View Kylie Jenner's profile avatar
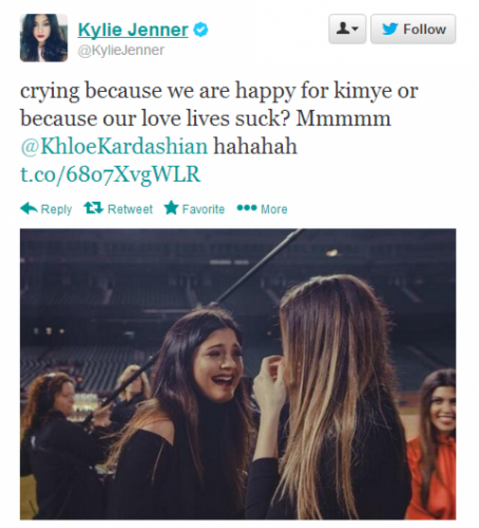This screenshot has height=528, width=479. click(44, 38)
